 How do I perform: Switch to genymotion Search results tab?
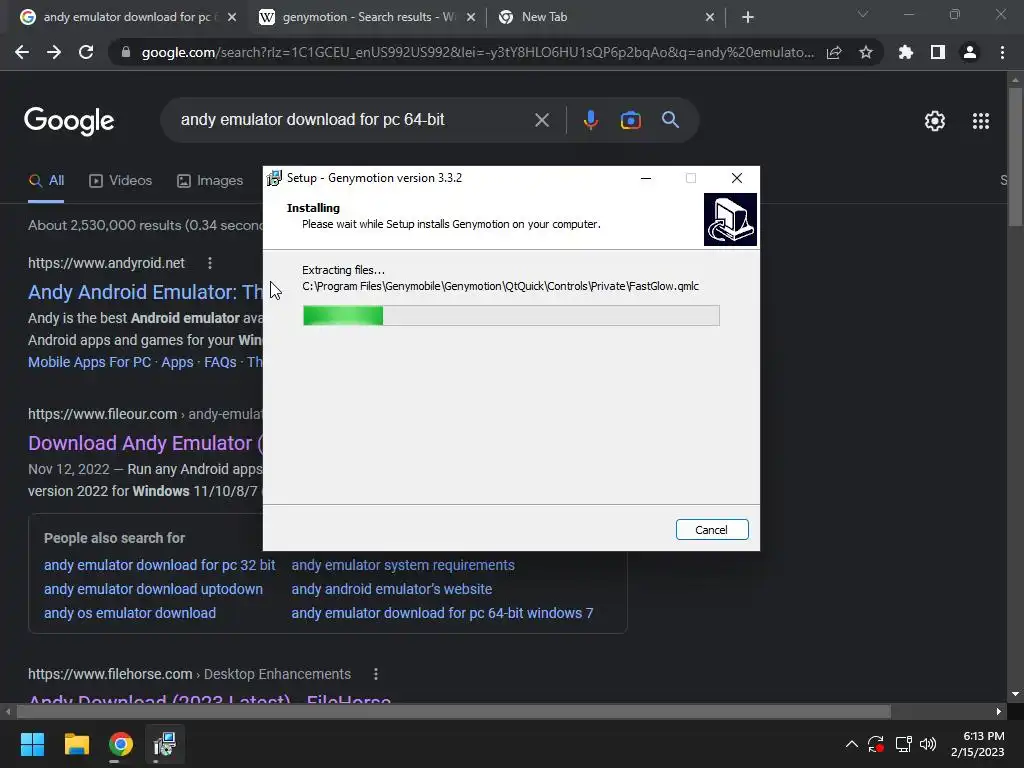pos(368,17)
